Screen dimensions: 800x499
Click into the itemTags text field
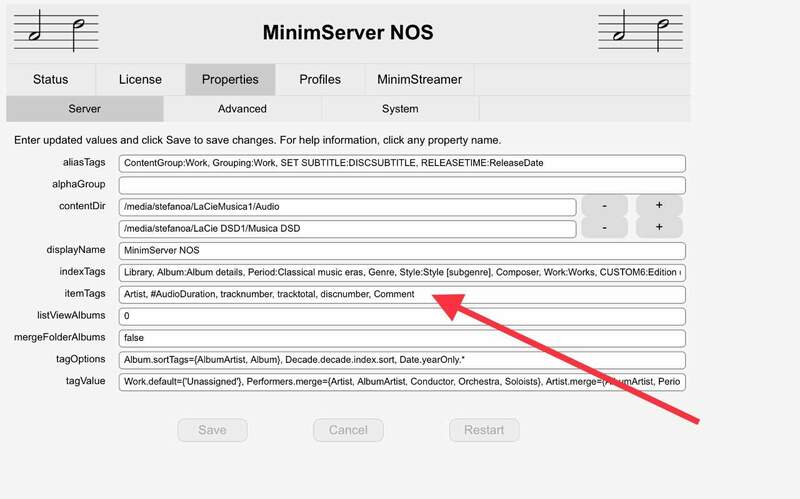click(x=400, y=294)
